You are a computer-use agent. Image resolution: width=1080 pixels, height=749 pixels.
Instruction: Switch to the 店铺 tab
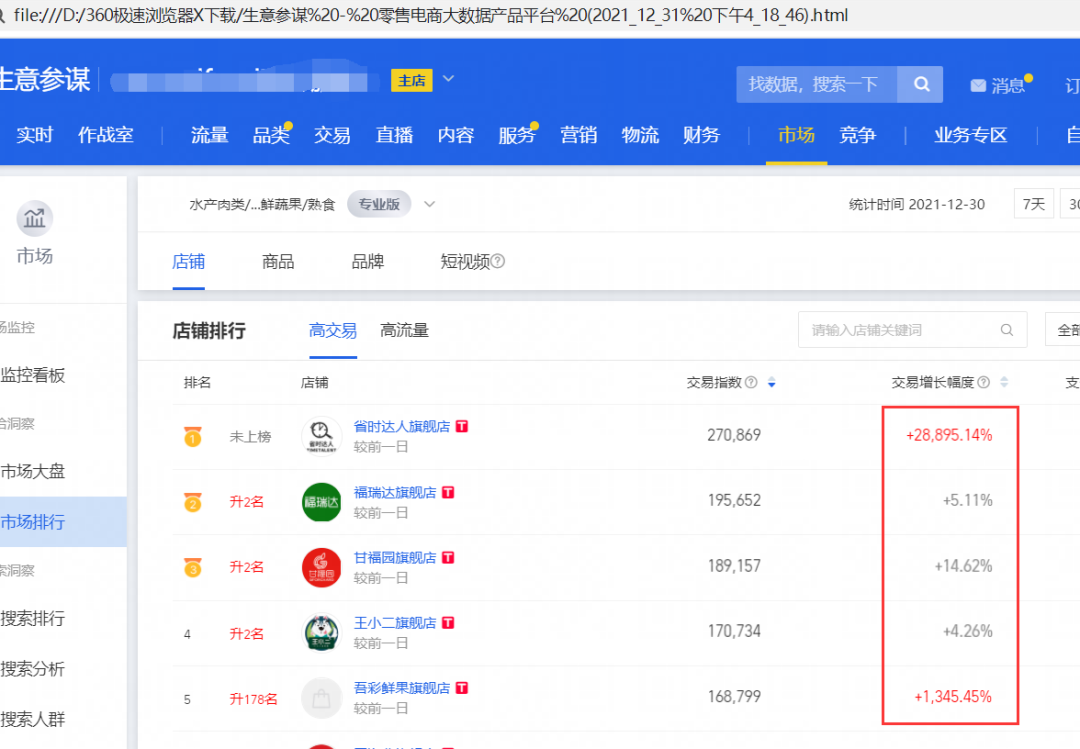click(x=188, y=262)
